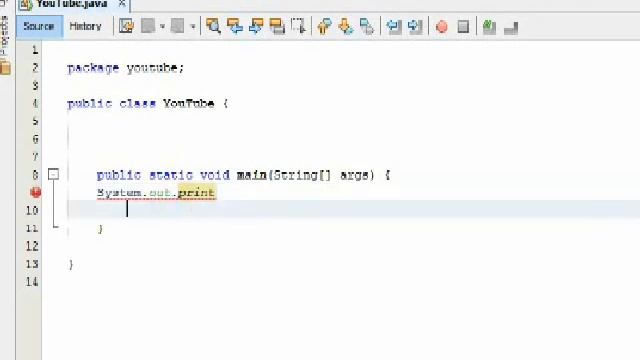Toggle Rectangular Selection icon
The width and height of the screenshot is (640, 360).
click(x=298, y=27)
